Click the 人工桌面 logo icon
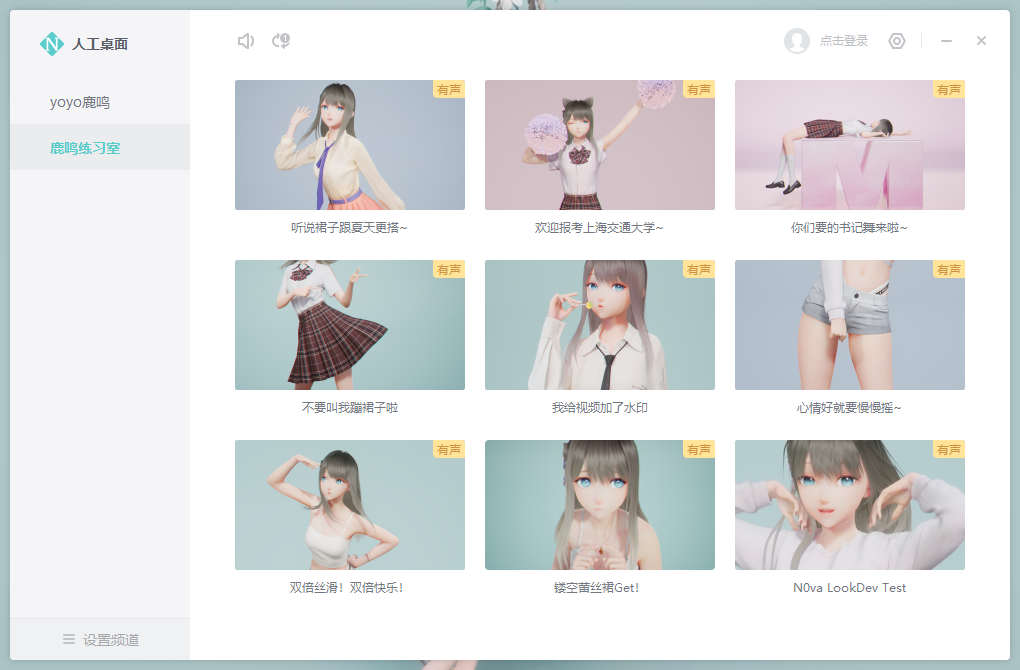The image size is (1020, 670). click(x=51, y=44)
